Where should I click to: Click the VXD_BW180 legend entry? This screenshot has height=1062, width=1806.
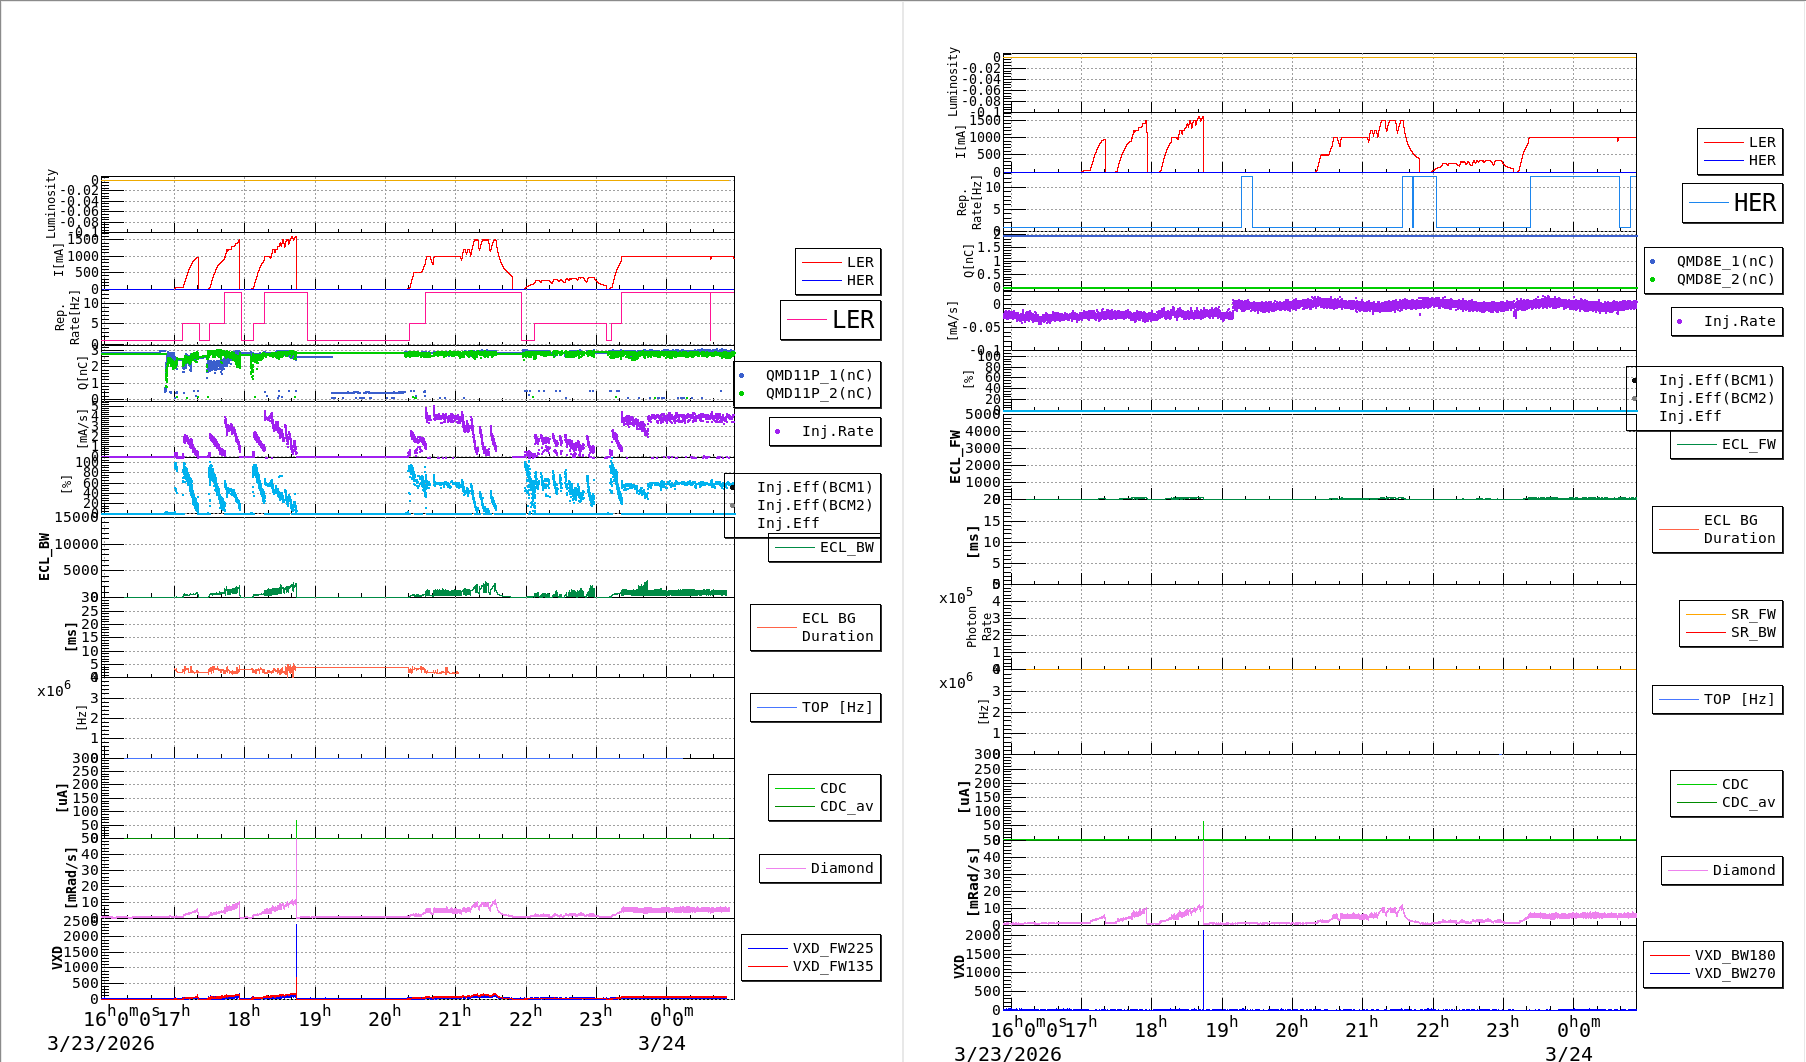[1734, 955]
